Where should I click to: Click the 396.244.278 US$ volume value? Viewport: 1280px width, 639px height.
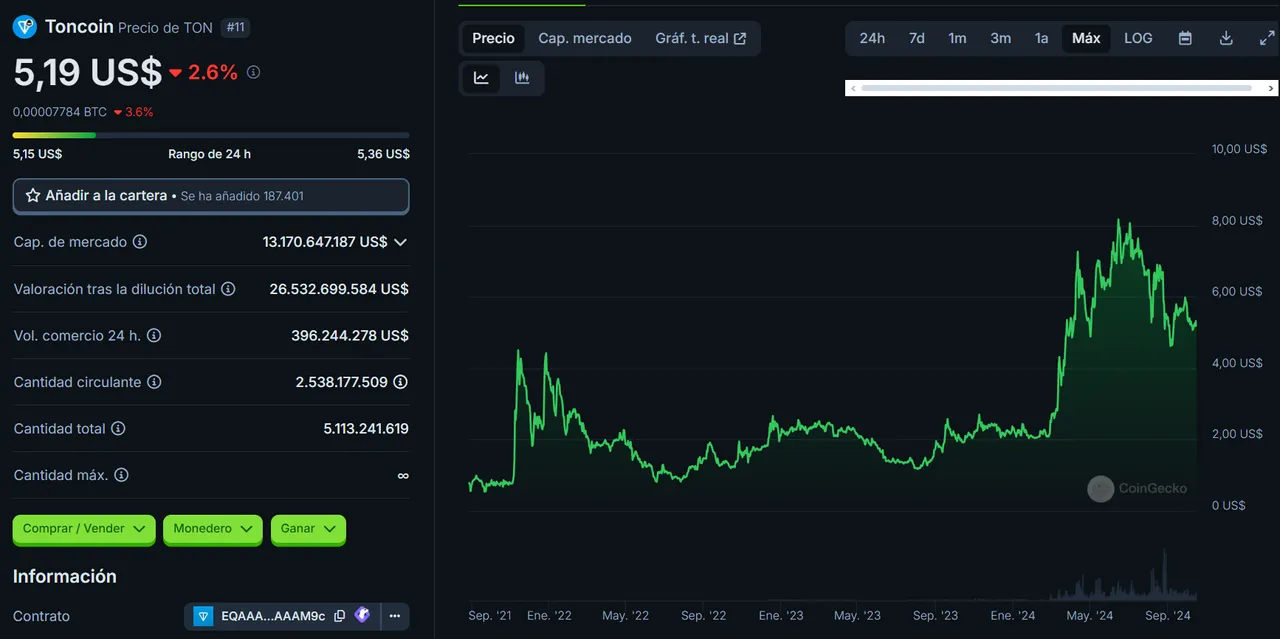click(350, 336)
